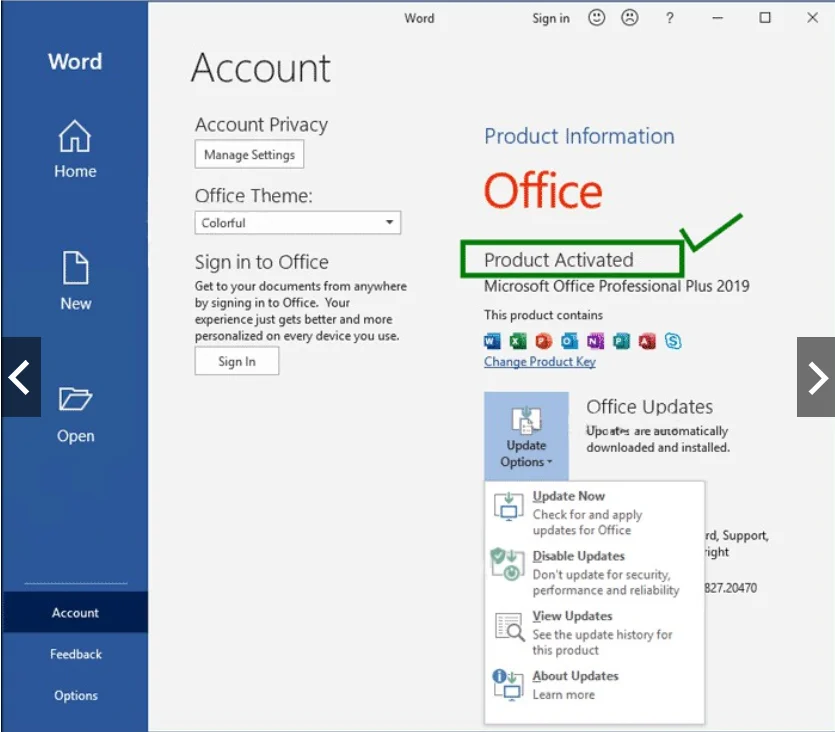Click the View Updates magnifier icon
The height and width of the screenshot is (732, 835).
point(508,626)
